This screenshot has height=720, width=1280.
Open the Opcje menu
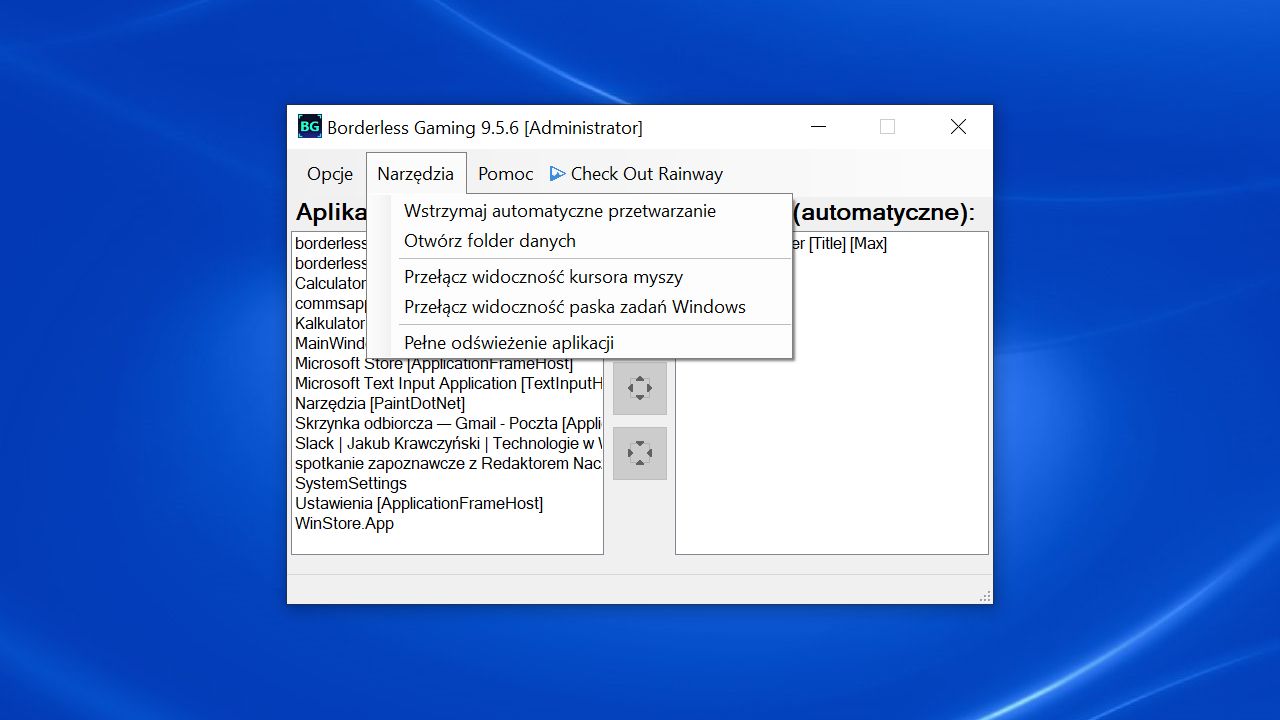[330, 174]
